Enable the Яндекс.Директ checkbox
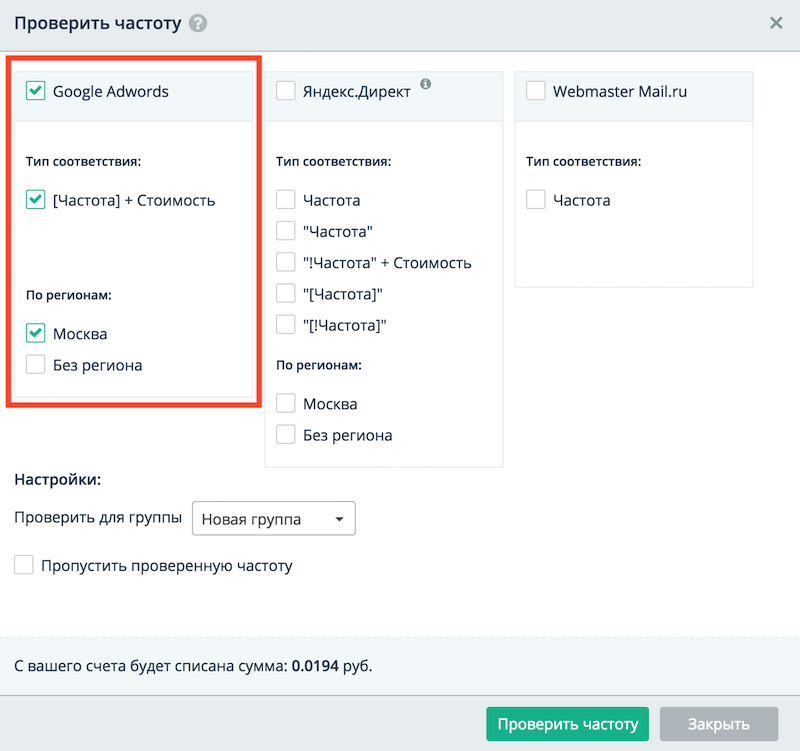 click(x=286, y=91)
